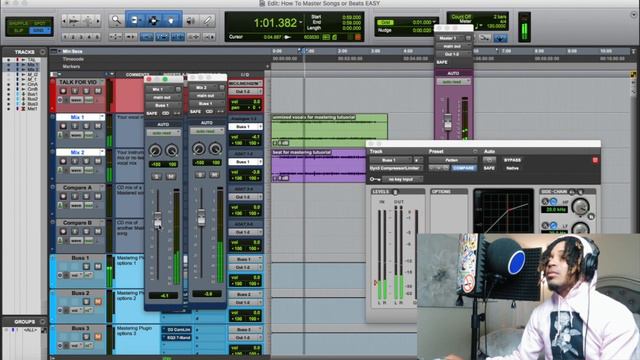Click the Levels phase invert icon
The height and width of the screenshot is (360, 640).
[395, 192]
